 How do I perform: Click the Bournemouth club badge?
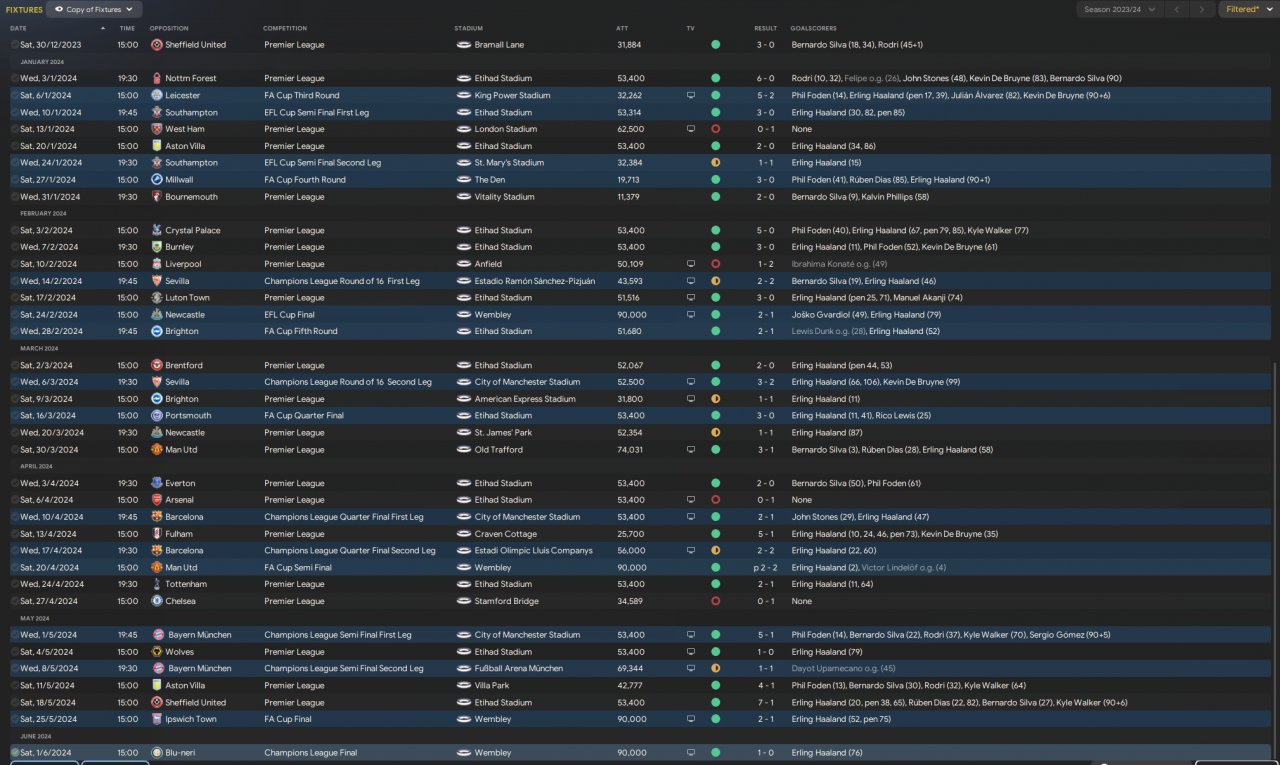[x=157, y=197]
